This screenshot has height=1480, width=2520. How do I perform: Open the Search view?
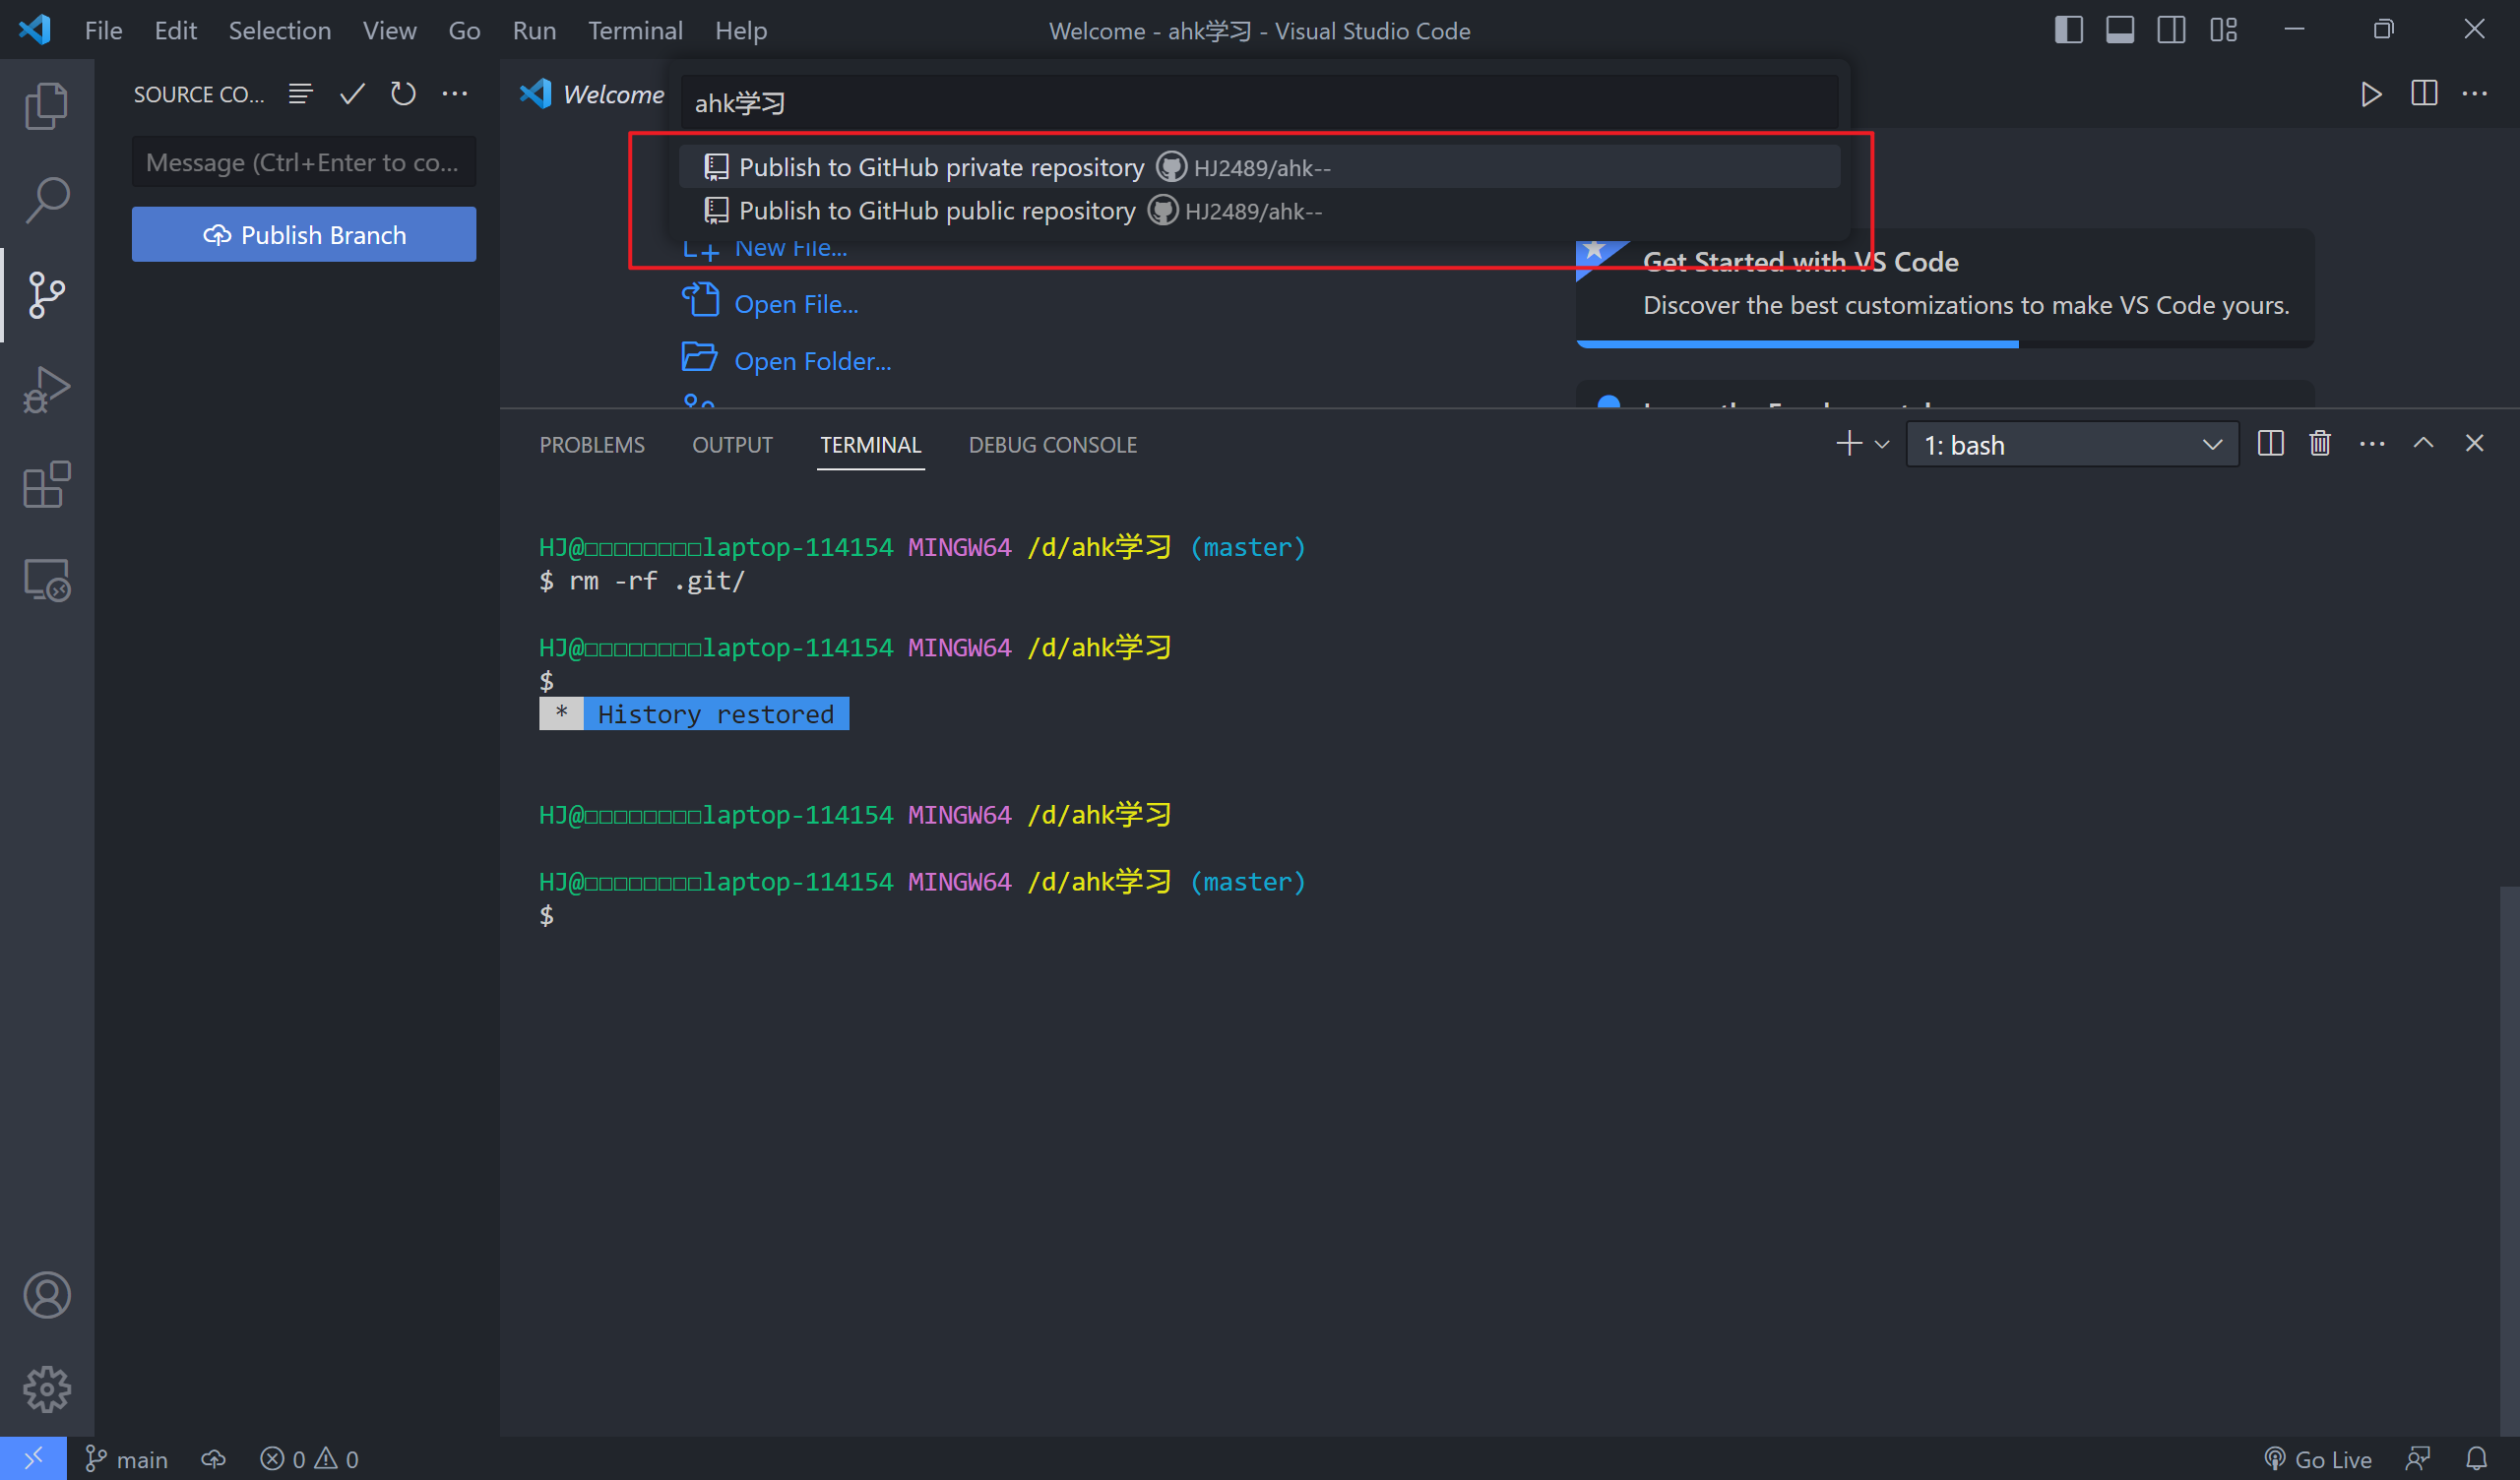tap(46, 198)
